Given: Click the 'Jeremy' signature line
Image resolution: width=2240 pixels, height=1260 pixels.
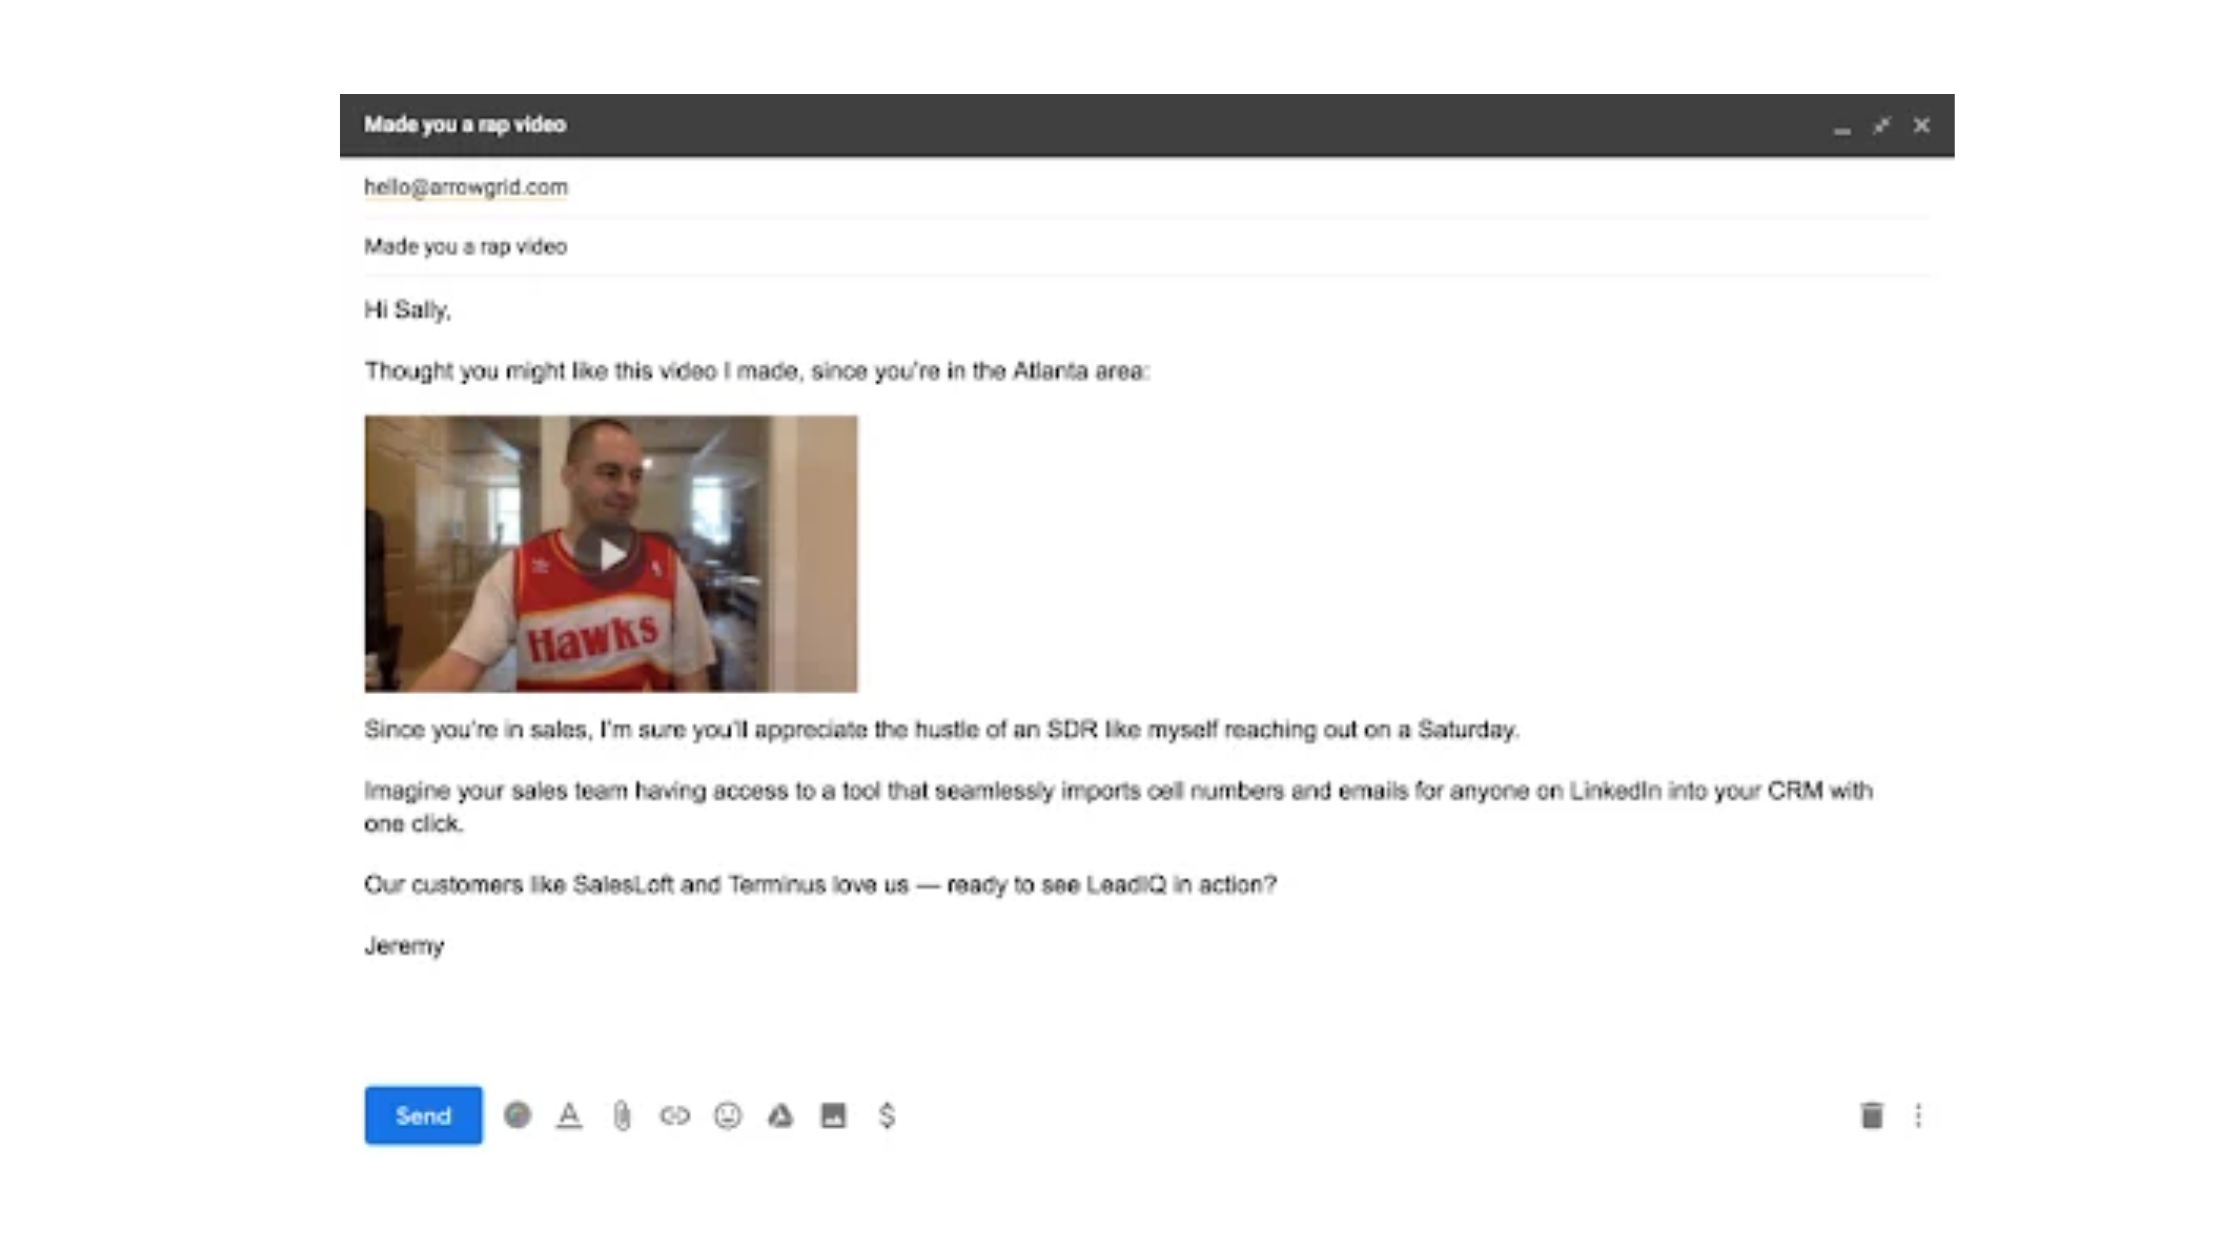Looking at the screenshot, I should [404, 946].
